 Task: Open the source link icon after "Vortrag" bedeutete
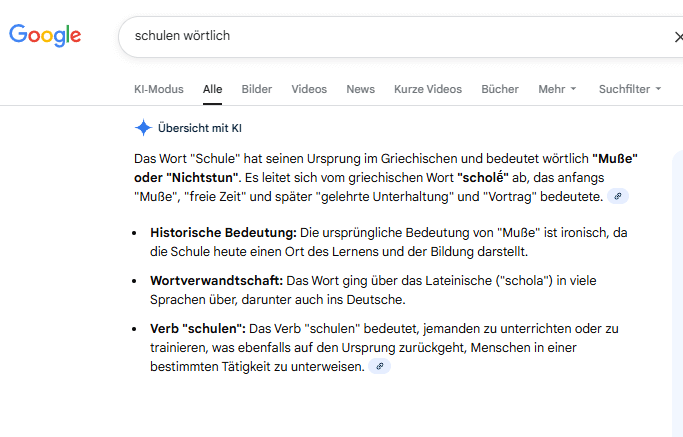click(x=619, y=196)
